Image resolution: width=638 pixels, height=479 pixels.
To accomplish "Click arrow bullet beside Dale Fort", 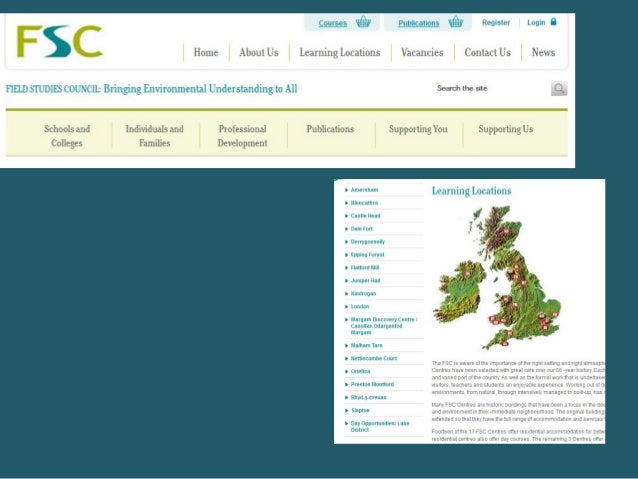I will pyautogui.click(x=346, y=229).
